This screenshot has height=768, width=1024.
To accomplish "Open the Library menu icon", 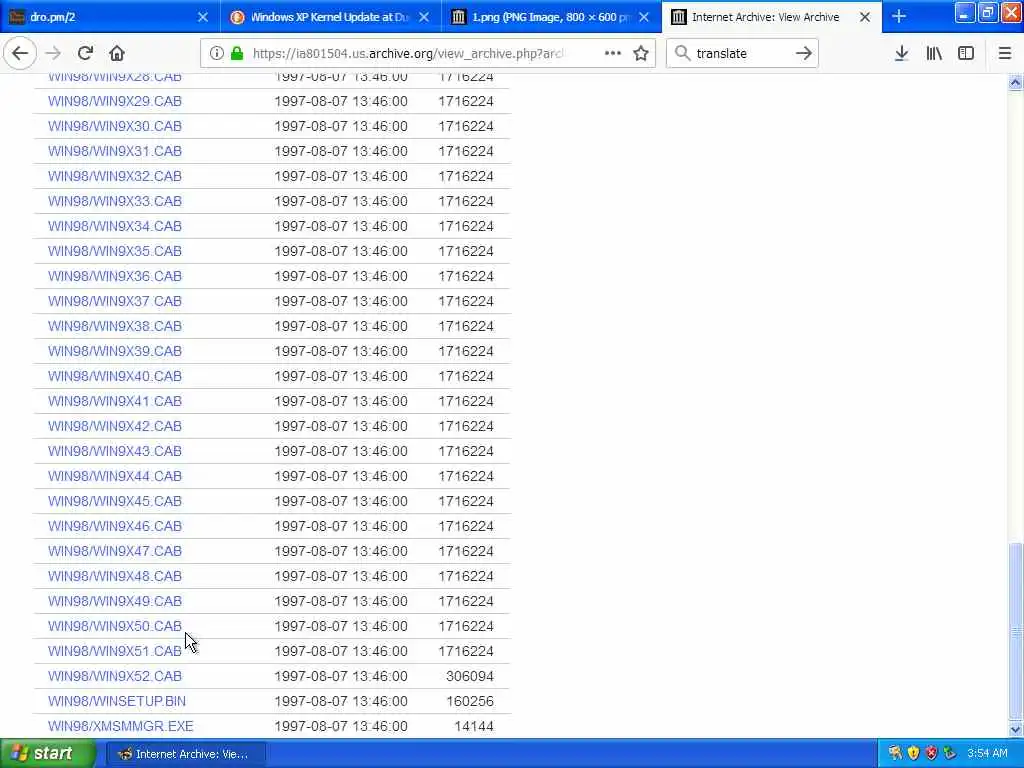I will coord(934,53).
